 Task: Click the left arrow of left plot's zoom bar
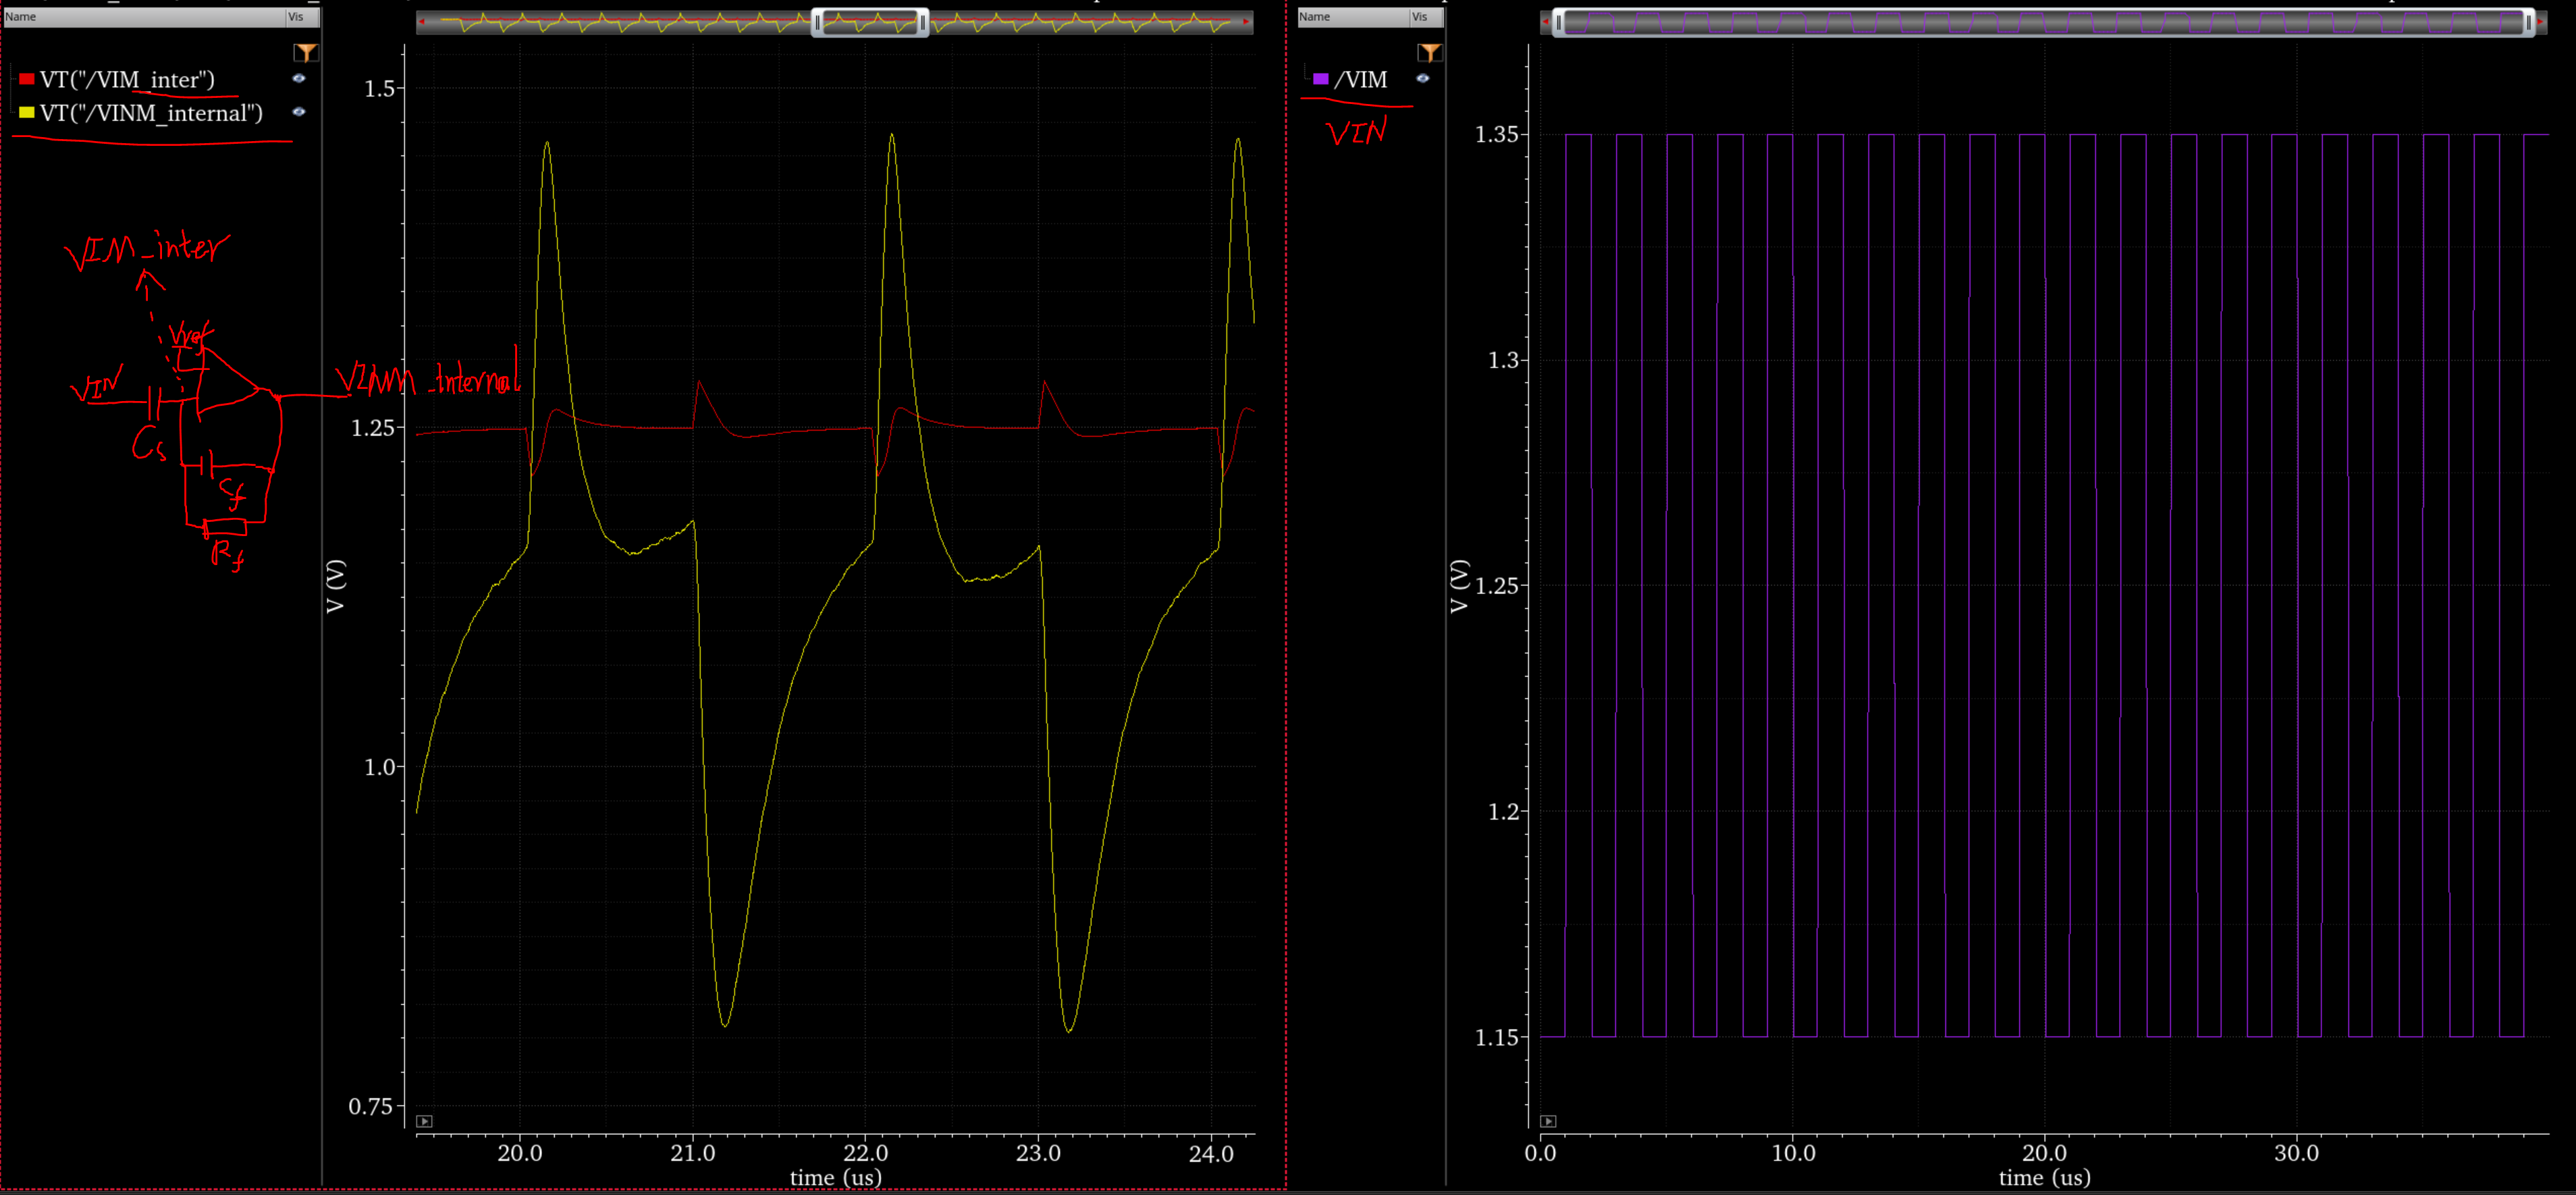pyautogui.click(x=422, y=22)
